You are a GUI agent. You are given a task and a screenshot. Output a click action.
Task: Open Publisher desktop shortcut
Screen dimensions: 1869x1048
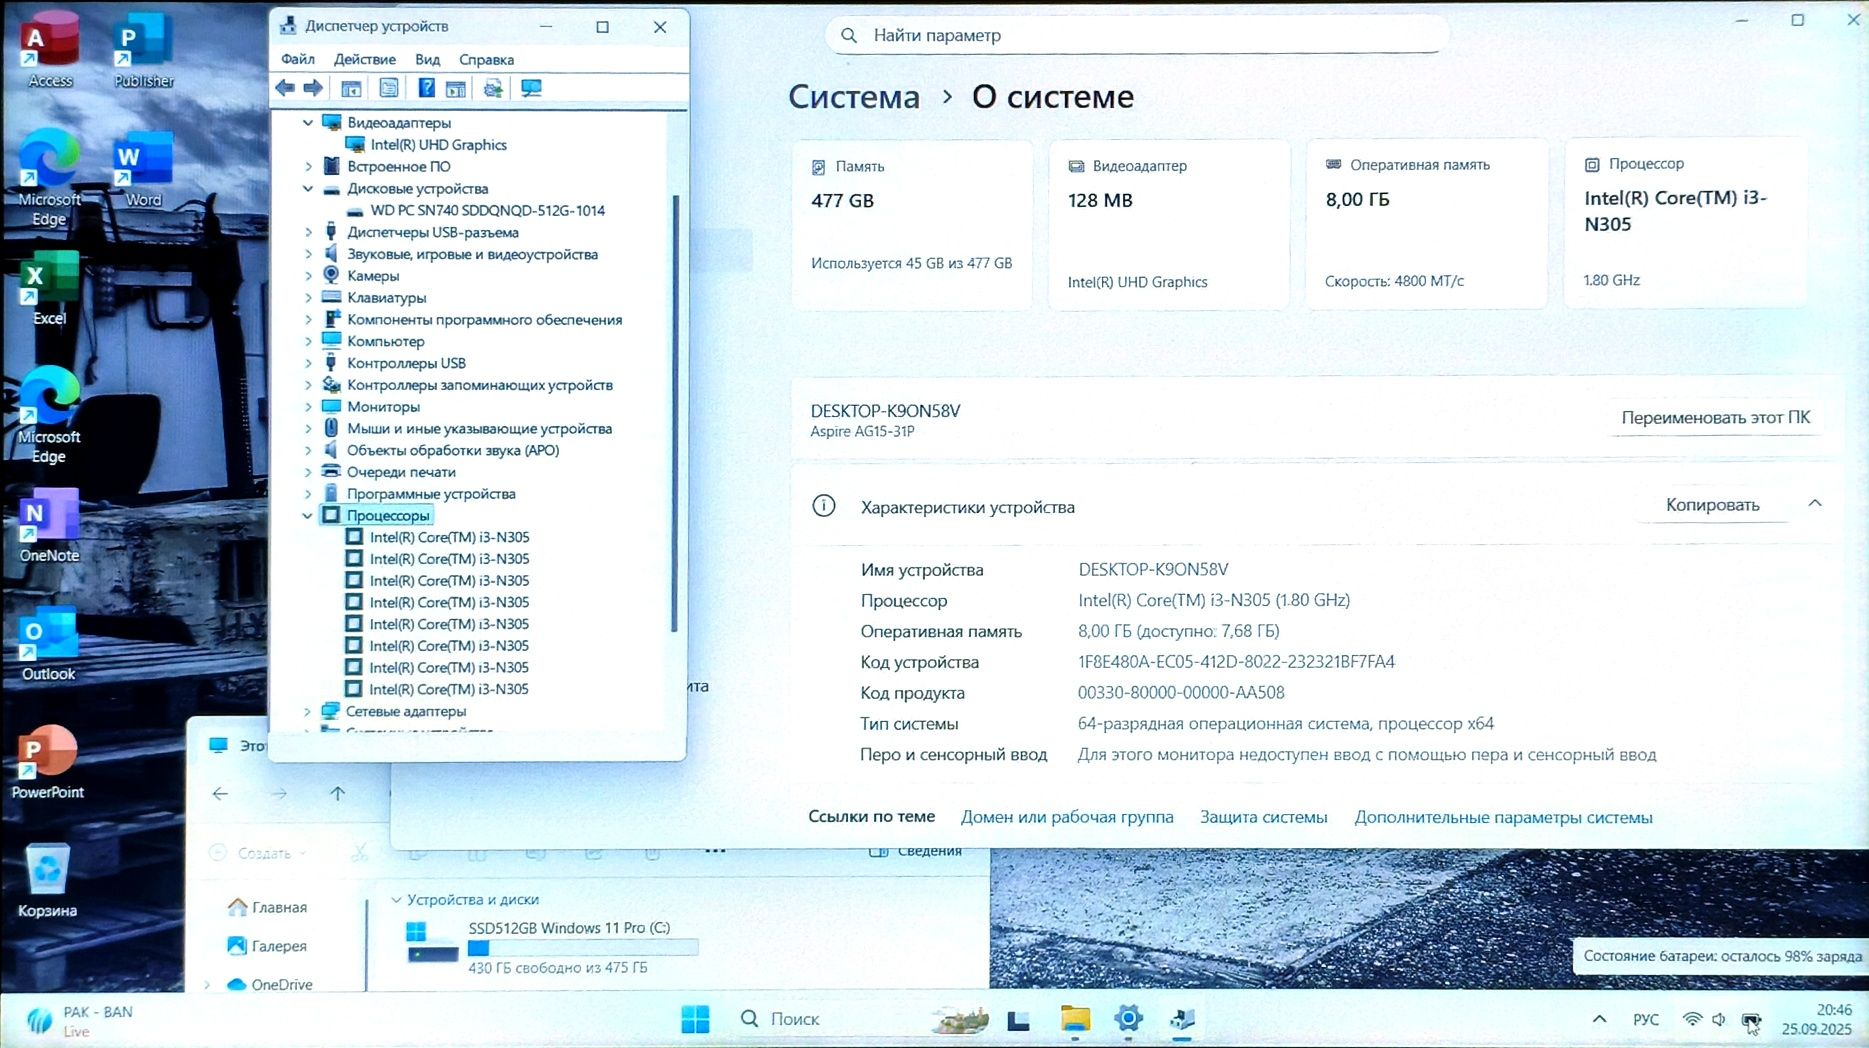[x=143, y=49]
